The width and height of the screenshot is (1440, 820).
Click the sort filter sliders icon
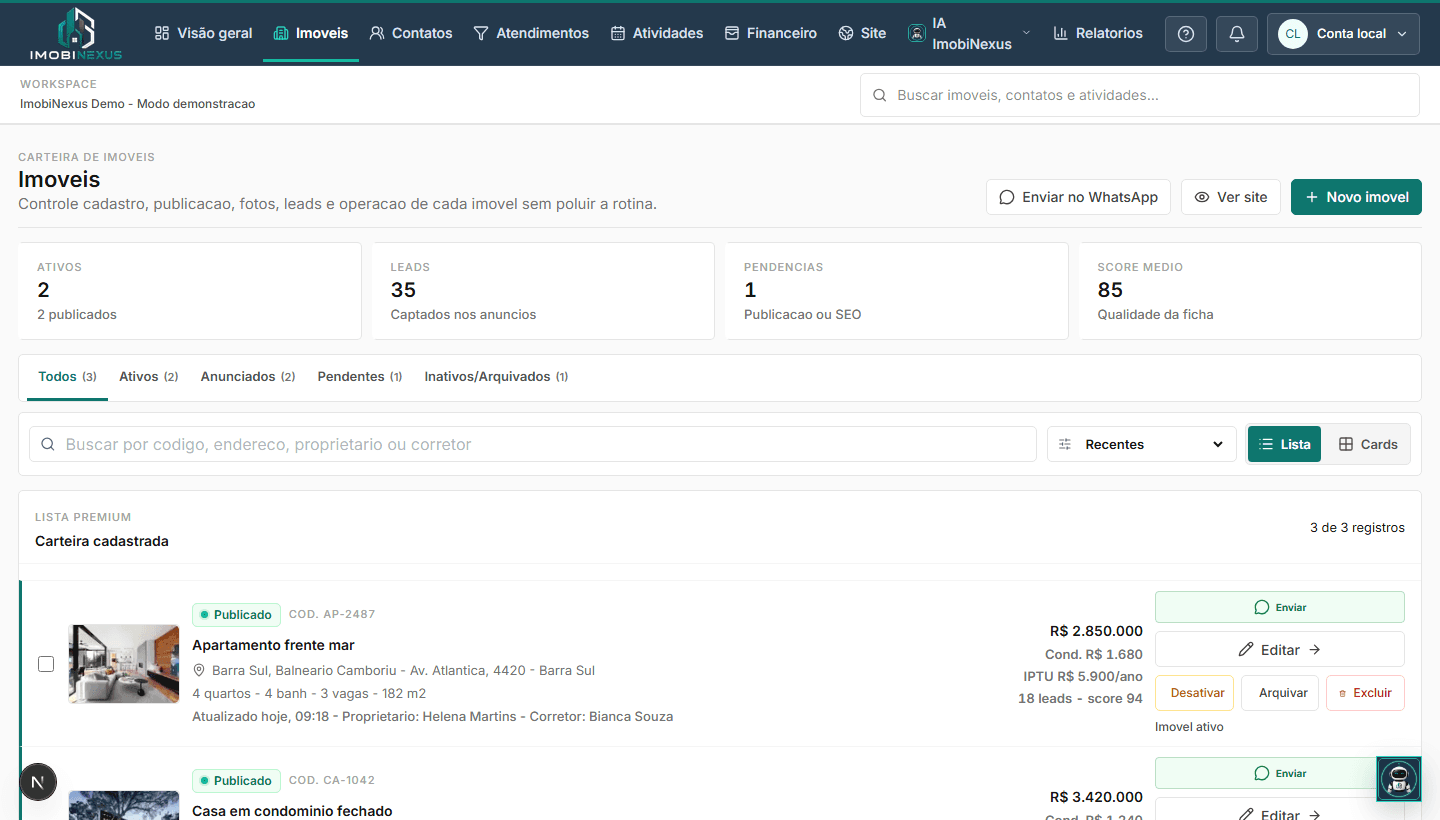1065,445
